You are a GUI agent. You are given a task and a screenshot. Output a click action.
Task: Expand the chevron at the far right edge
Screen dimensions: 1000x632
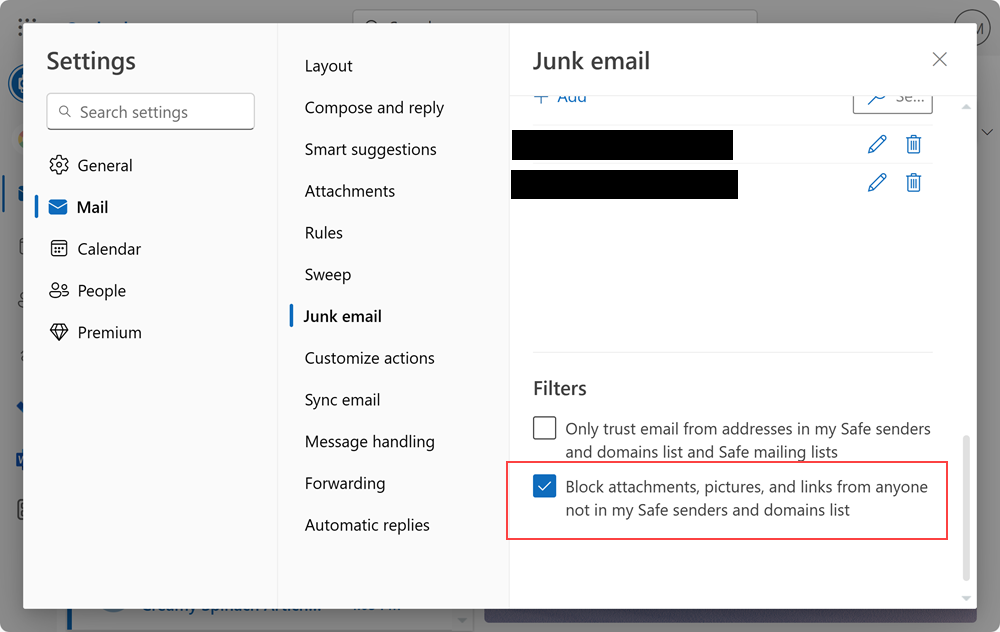click(987, 131)
